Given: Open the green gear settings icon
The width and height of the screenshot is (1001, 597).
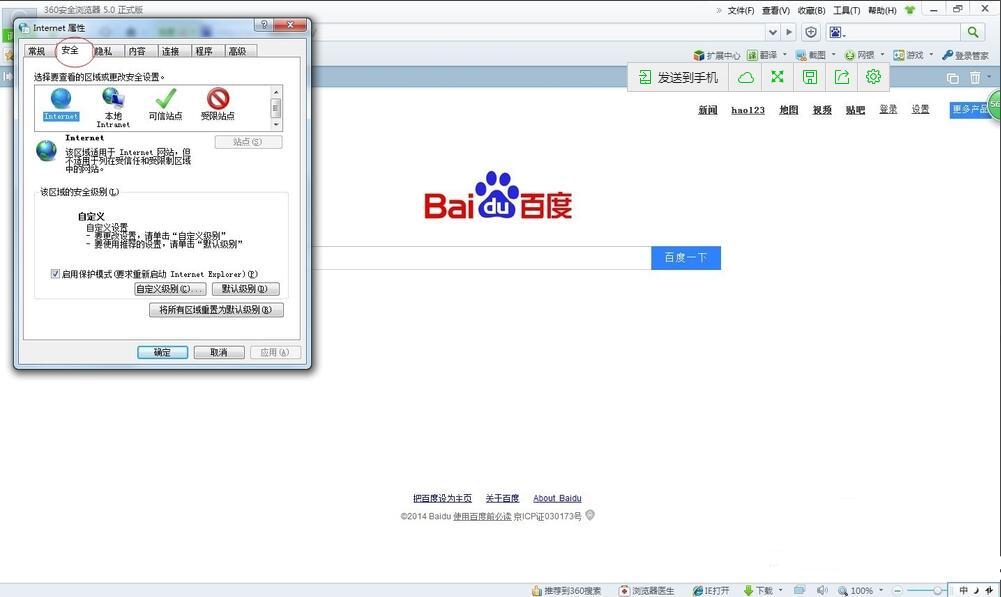Looking at the screenshot, I should 873,77.
